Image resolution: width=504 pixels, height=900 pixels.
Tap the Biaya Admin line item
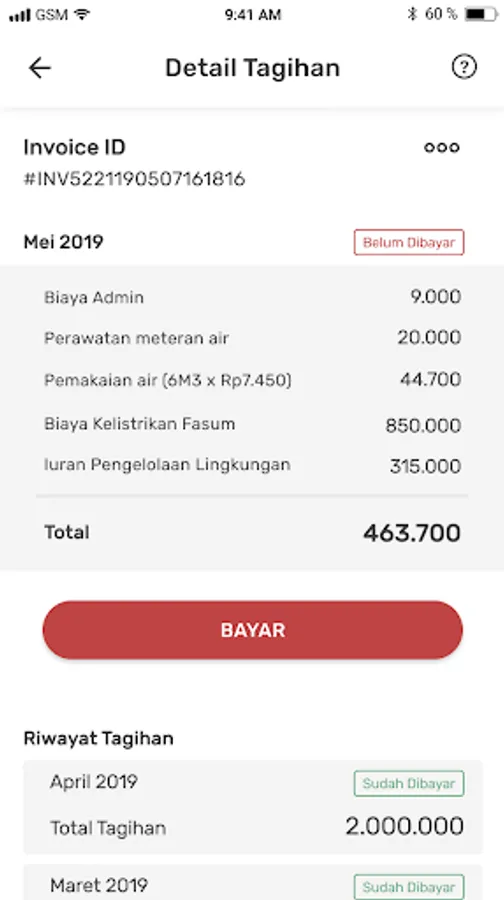tap(253, 297)
